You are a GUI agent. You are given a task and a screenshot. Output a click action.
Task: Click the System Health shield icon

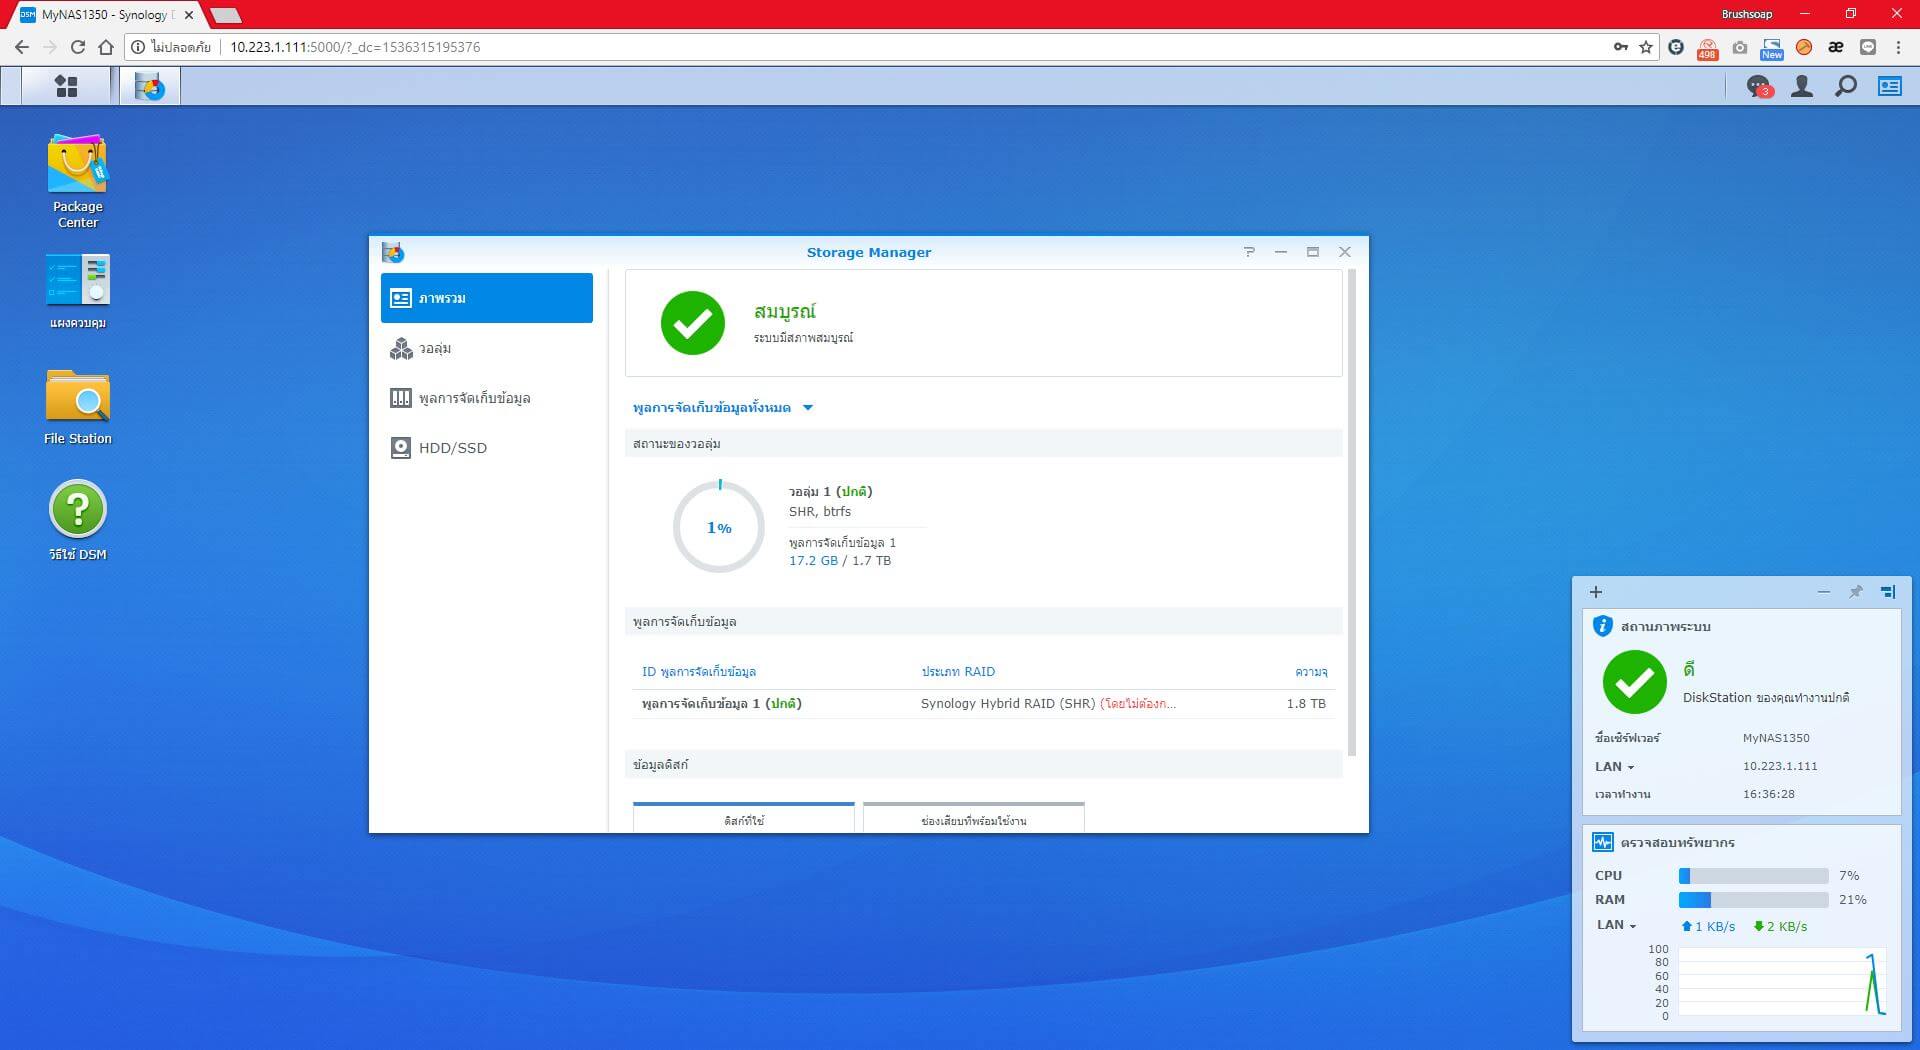click(1602, 626)
